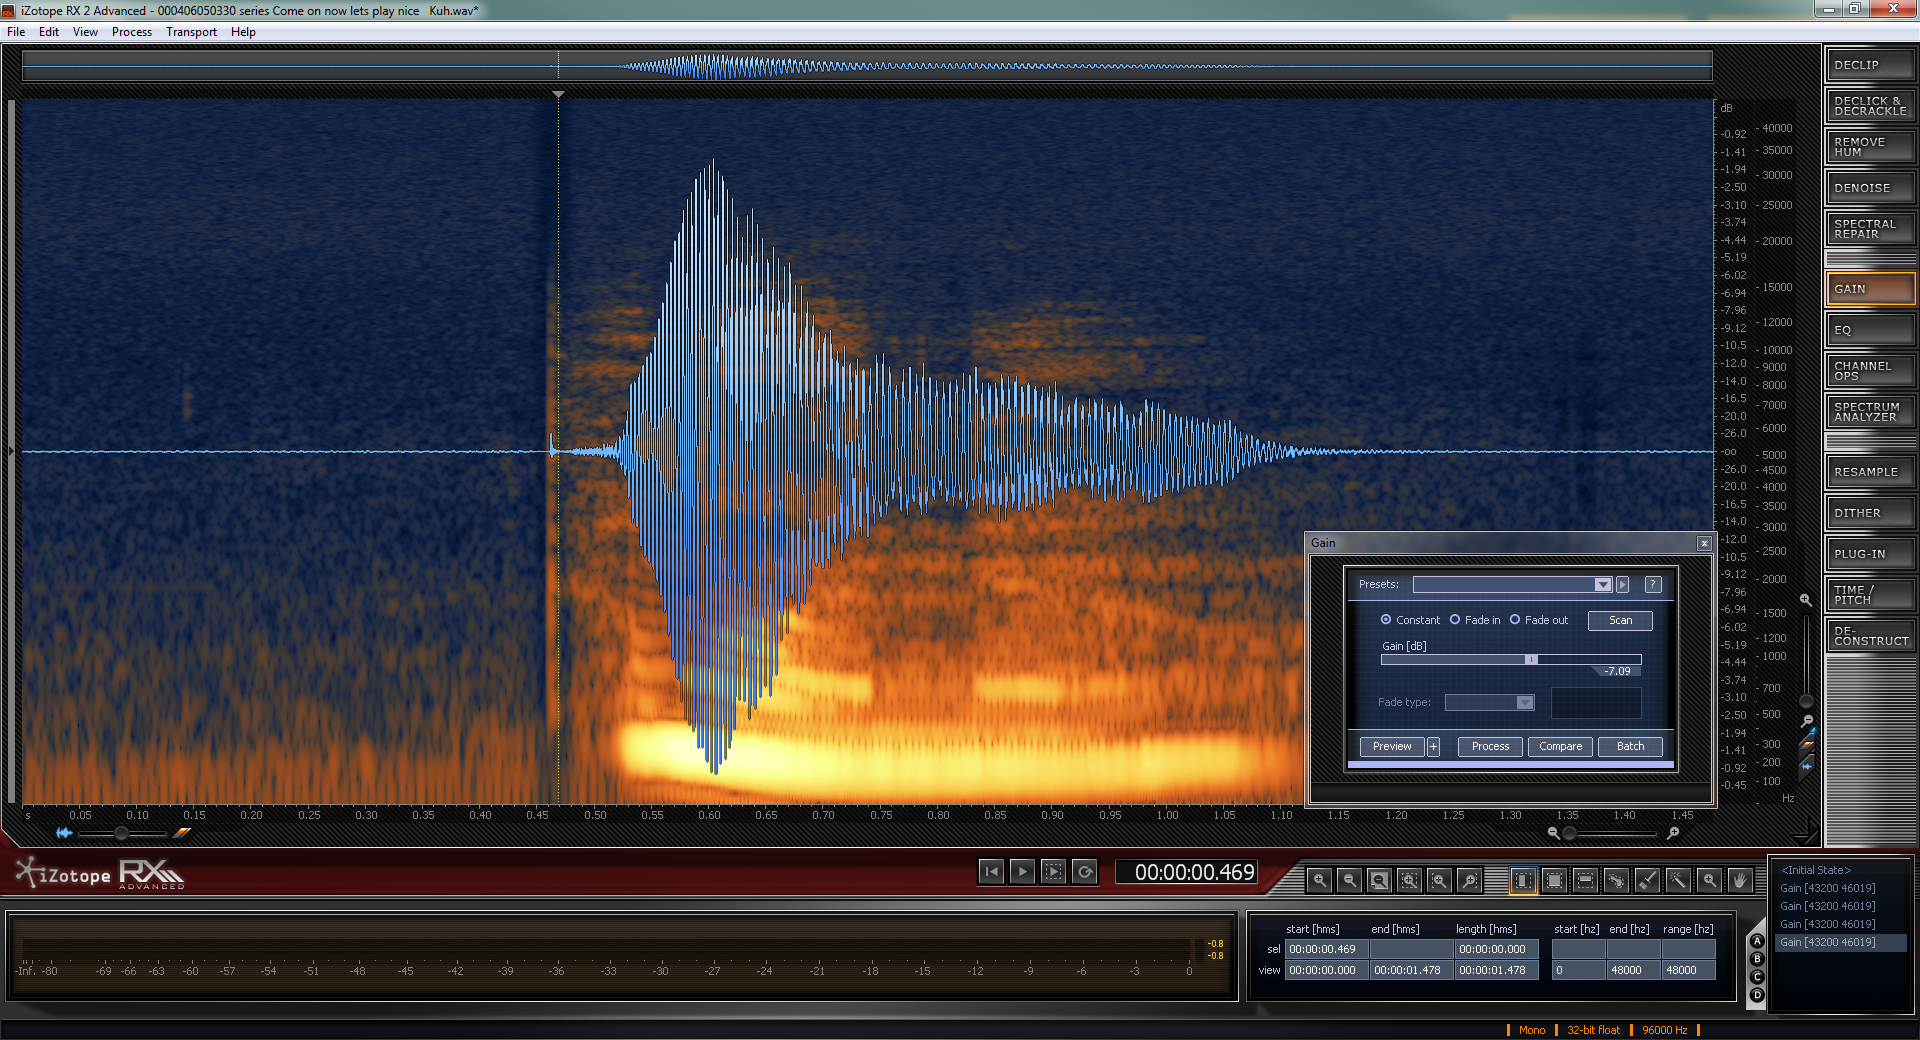Screen dimensions: 1920x1040
Task: Select the hand grab tool
Action: click(1740, 880)
